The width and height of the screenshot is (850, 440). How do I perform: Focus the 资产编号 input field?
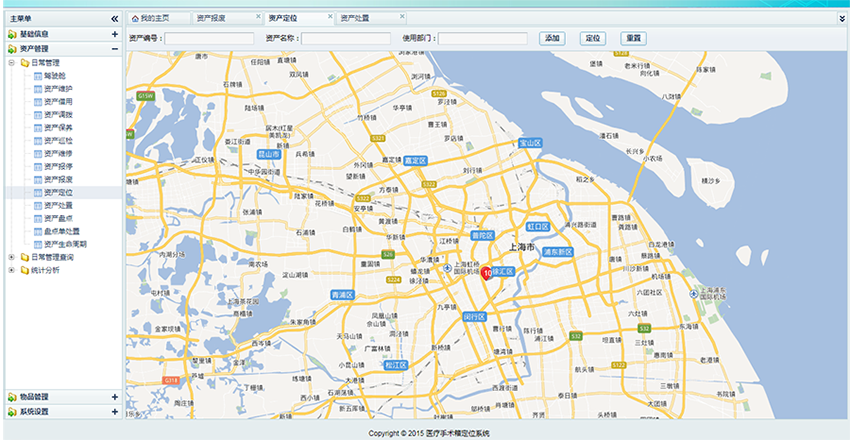pos(209,38)
